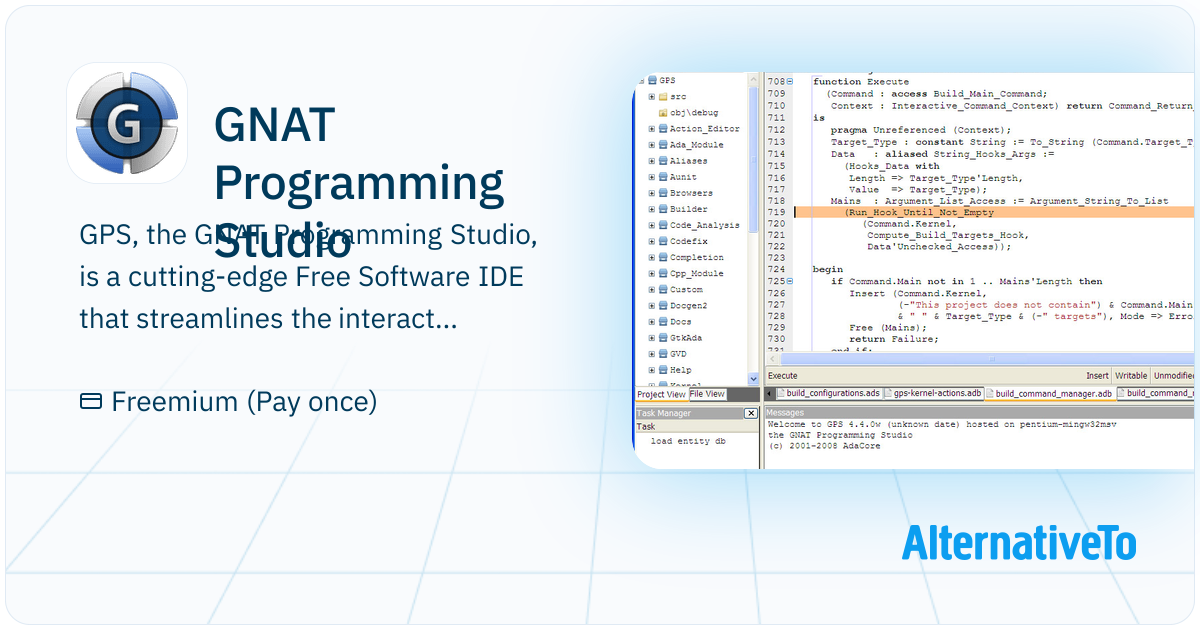Click the Unmodified status bar indicator
Image resolution: width=1200 pixels, height=630 pixels.
point(1174,376)
